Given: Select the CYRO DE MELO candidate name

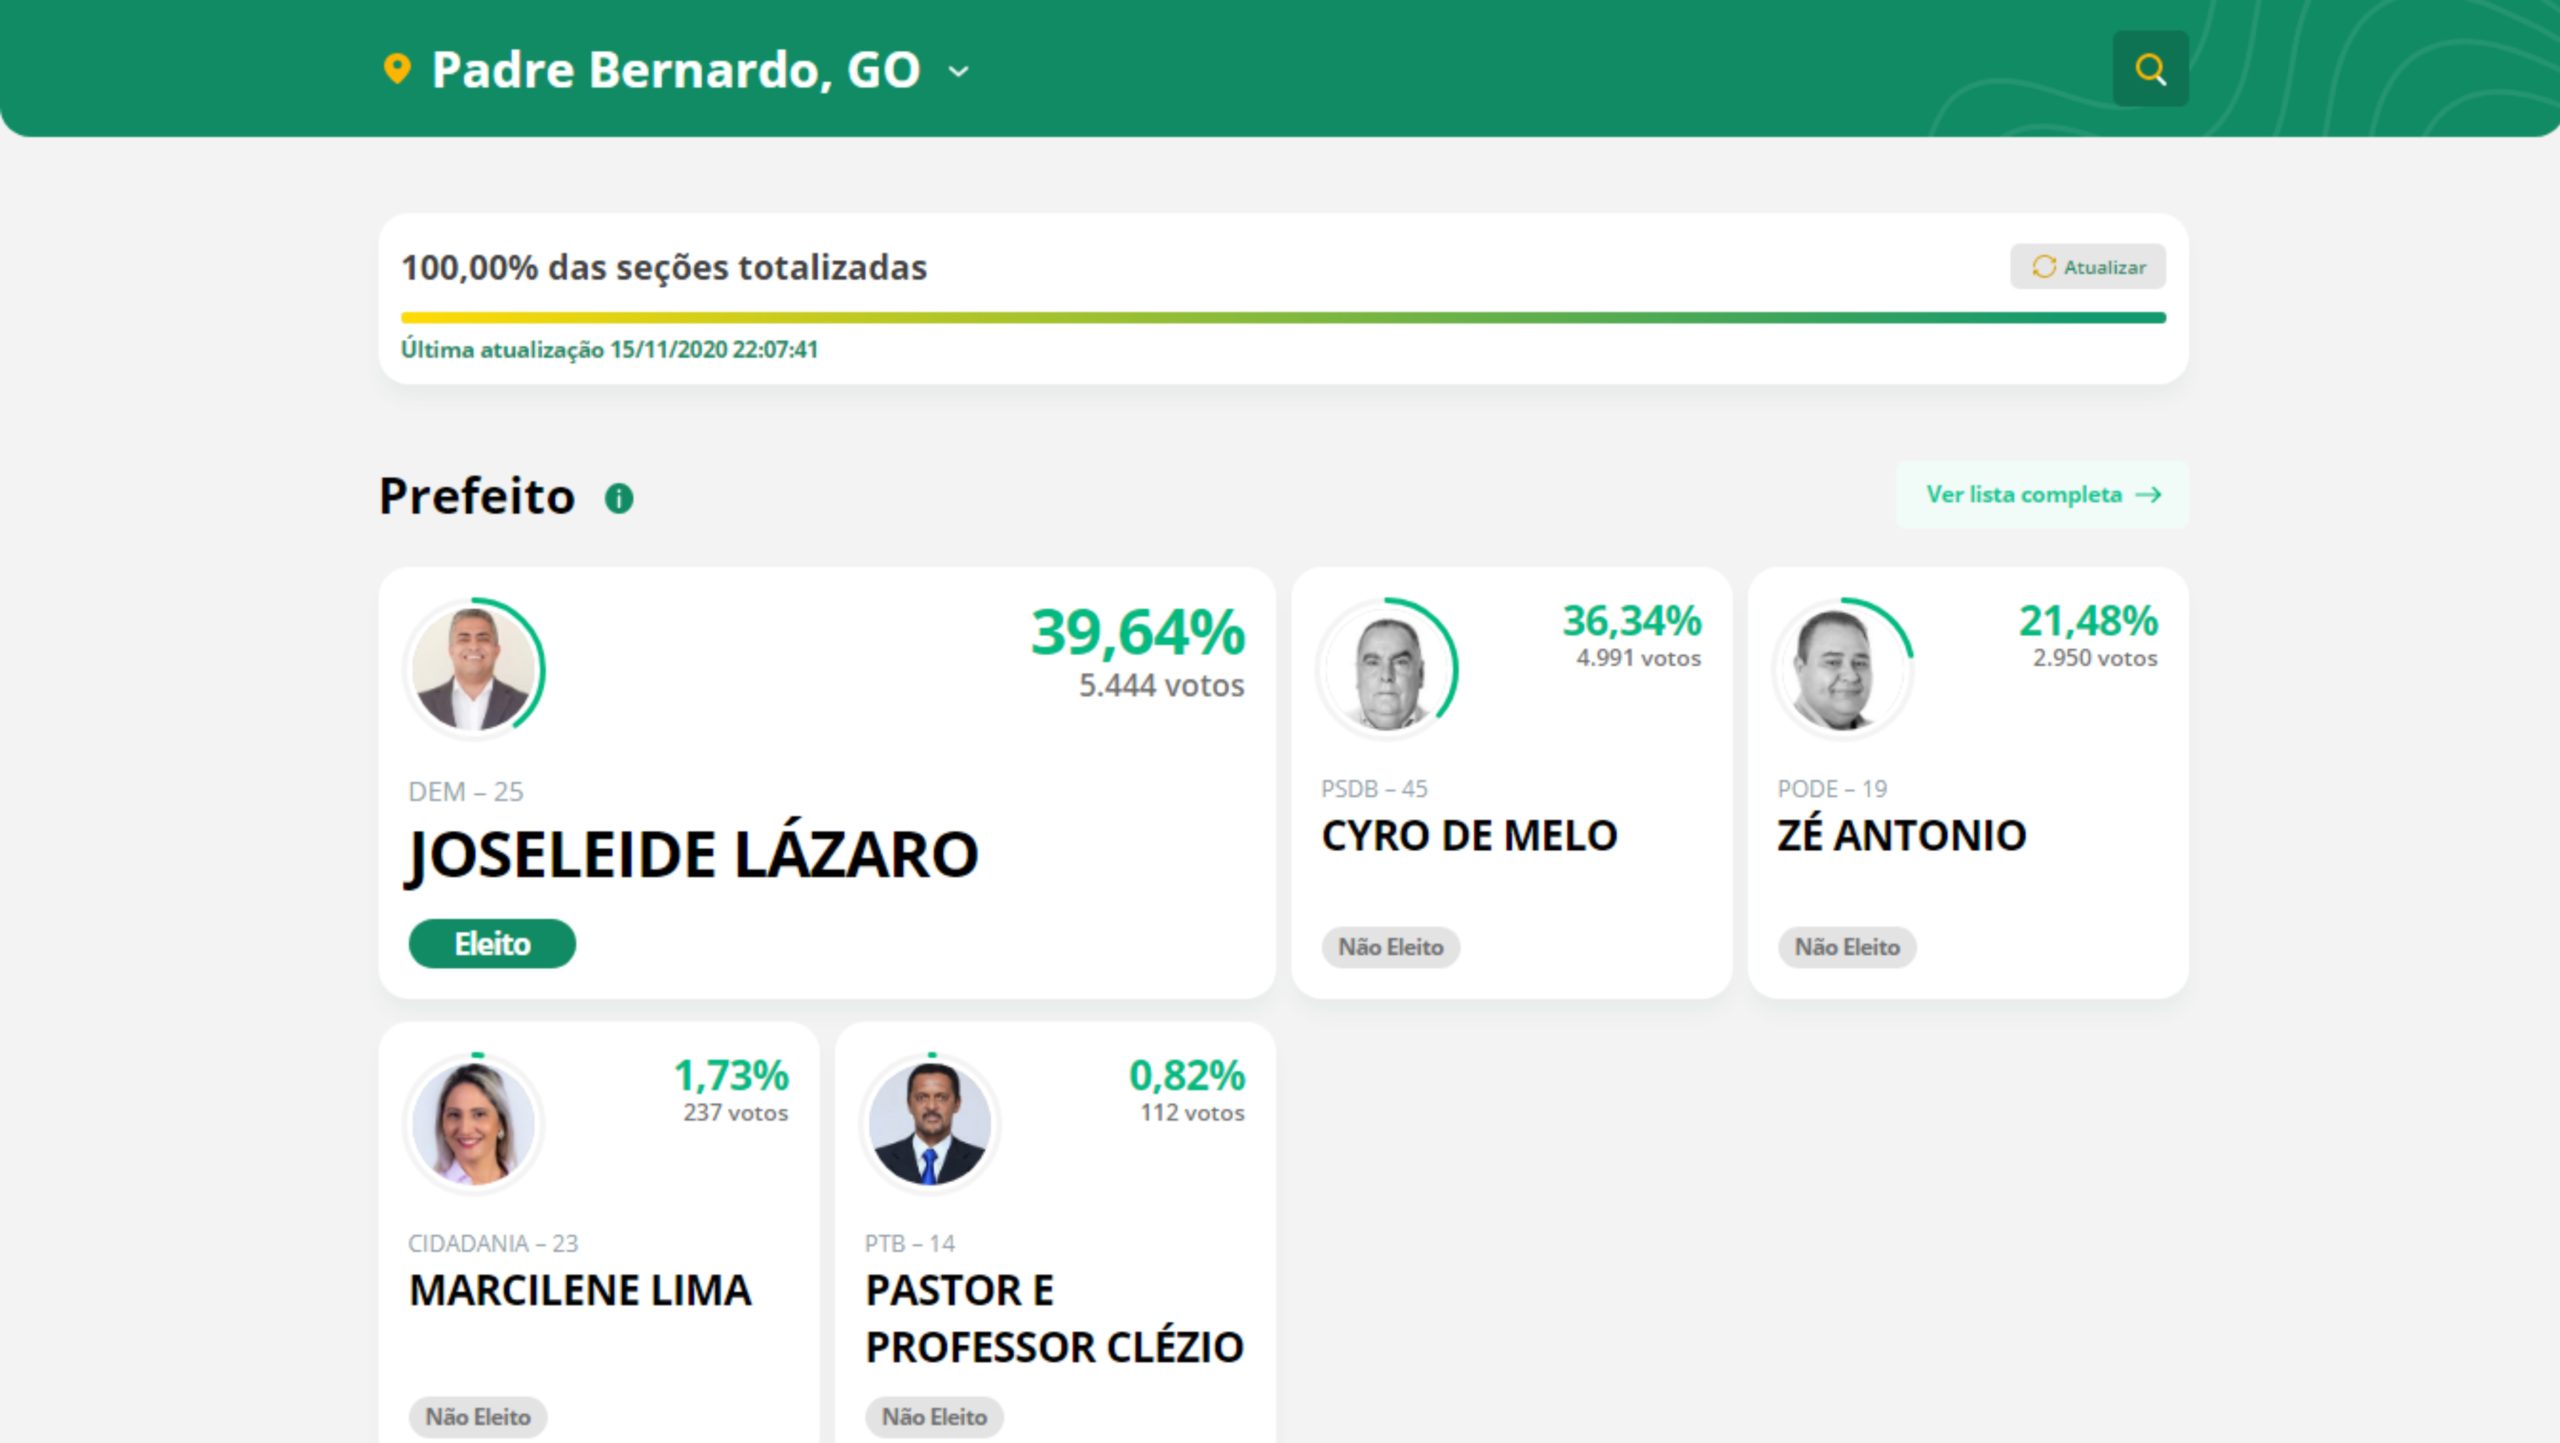Looking at the screenshot, I should point(1470,836).
